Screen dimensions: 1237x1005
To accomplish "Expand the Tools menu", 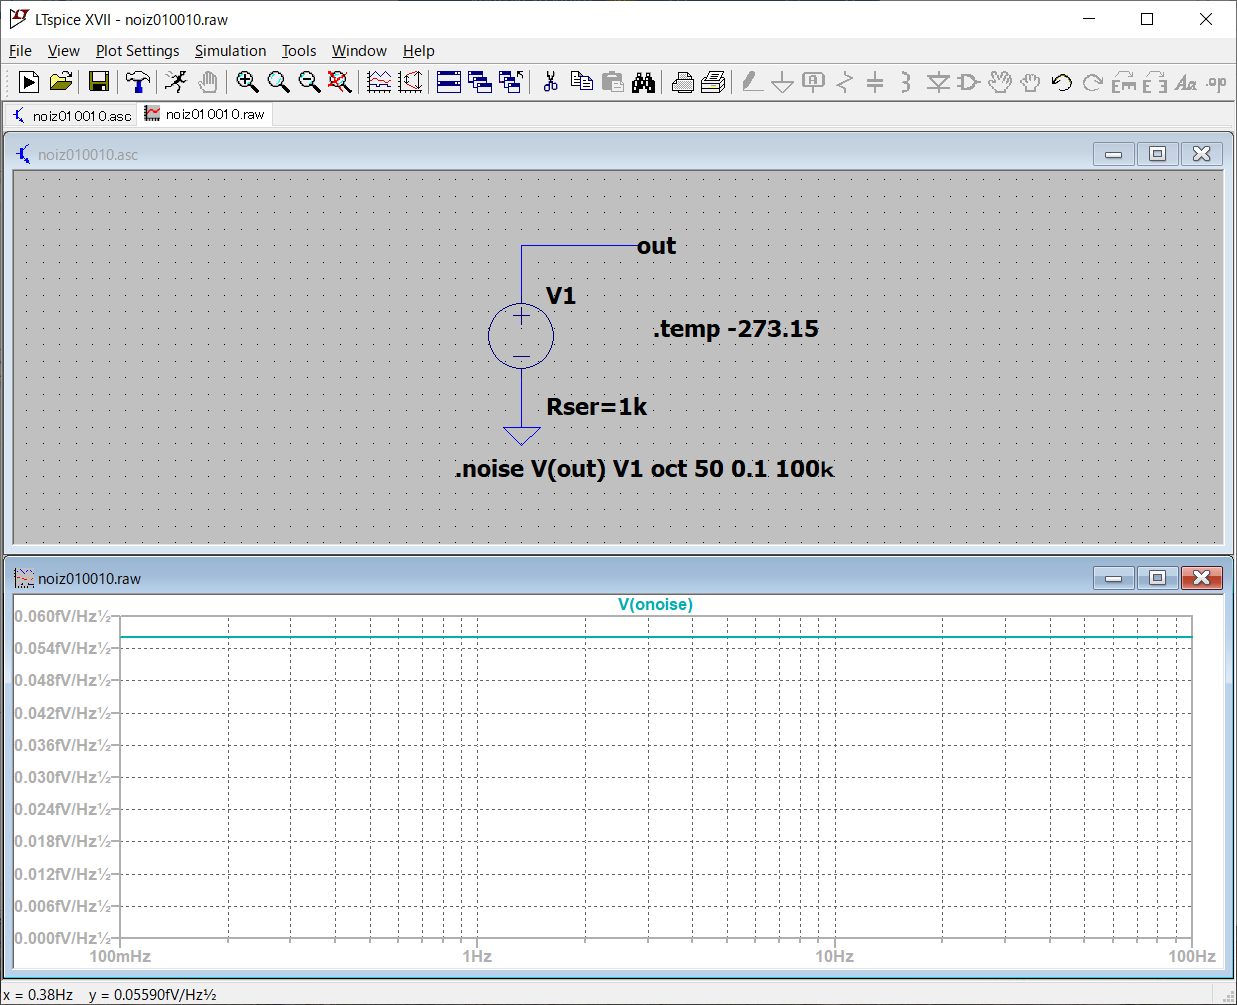I will point(298,51).
